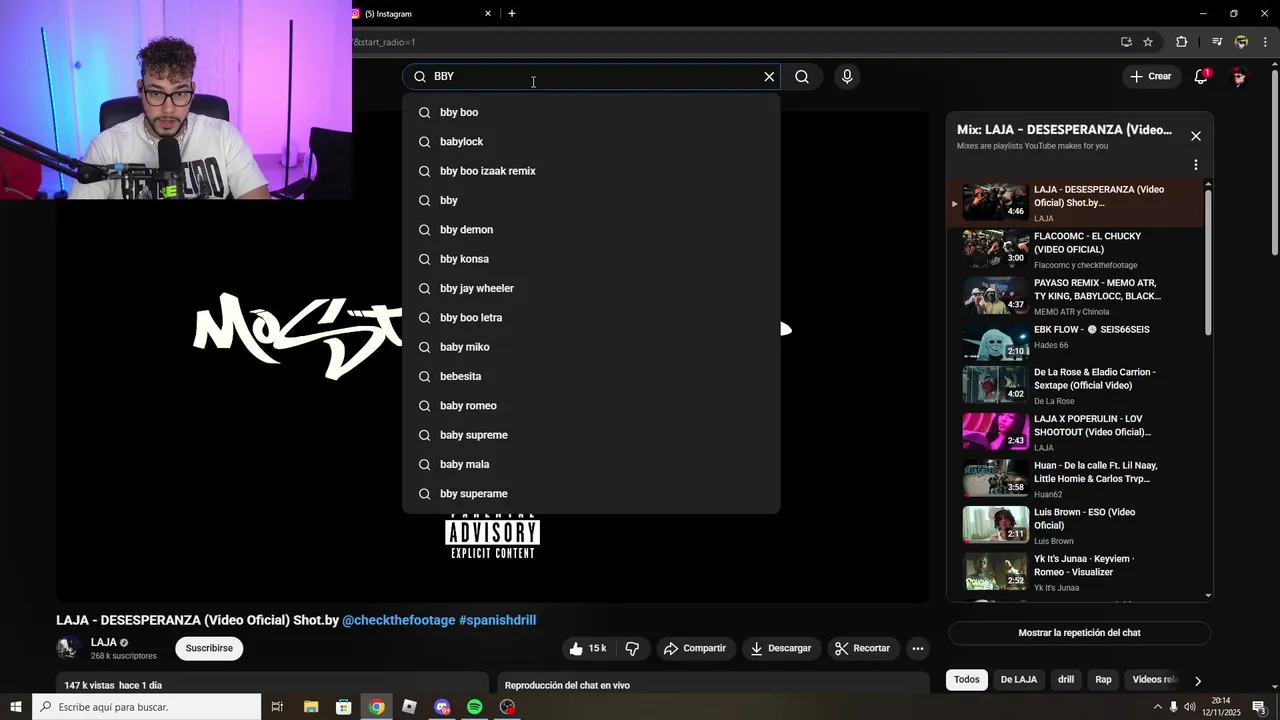The image size is (1280, 720).
Task: Choose suggestion 'bby superame'
Action: (x=591, y=494)
